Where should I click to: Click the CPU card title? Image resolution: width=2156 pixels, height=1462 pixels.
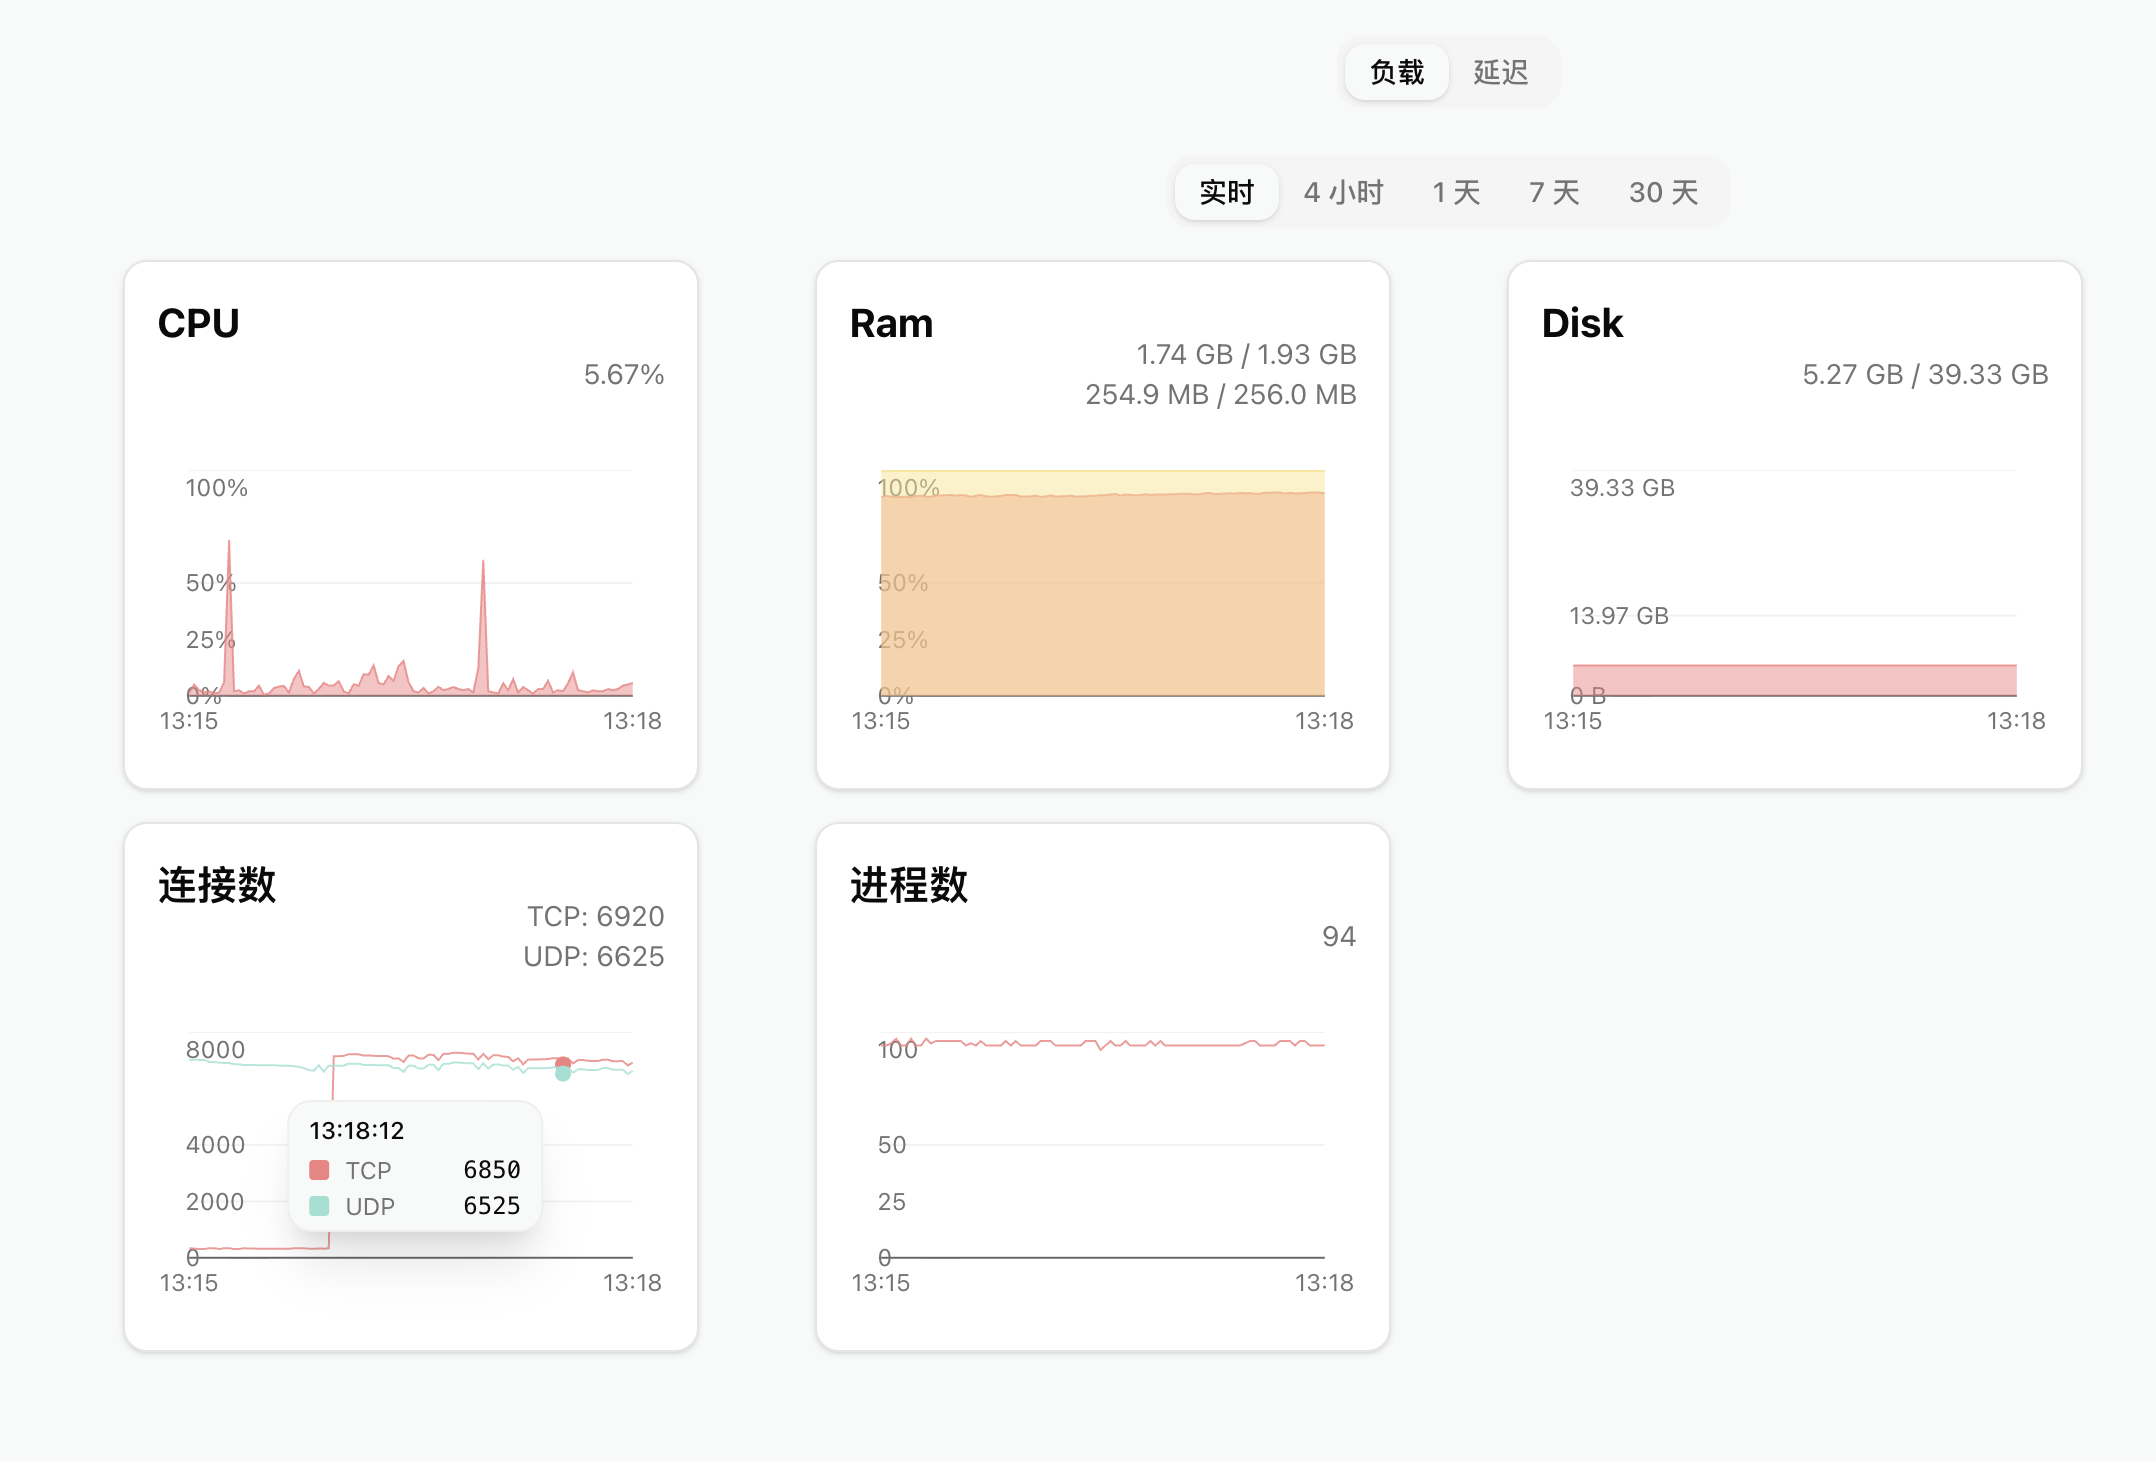(198, 323)
